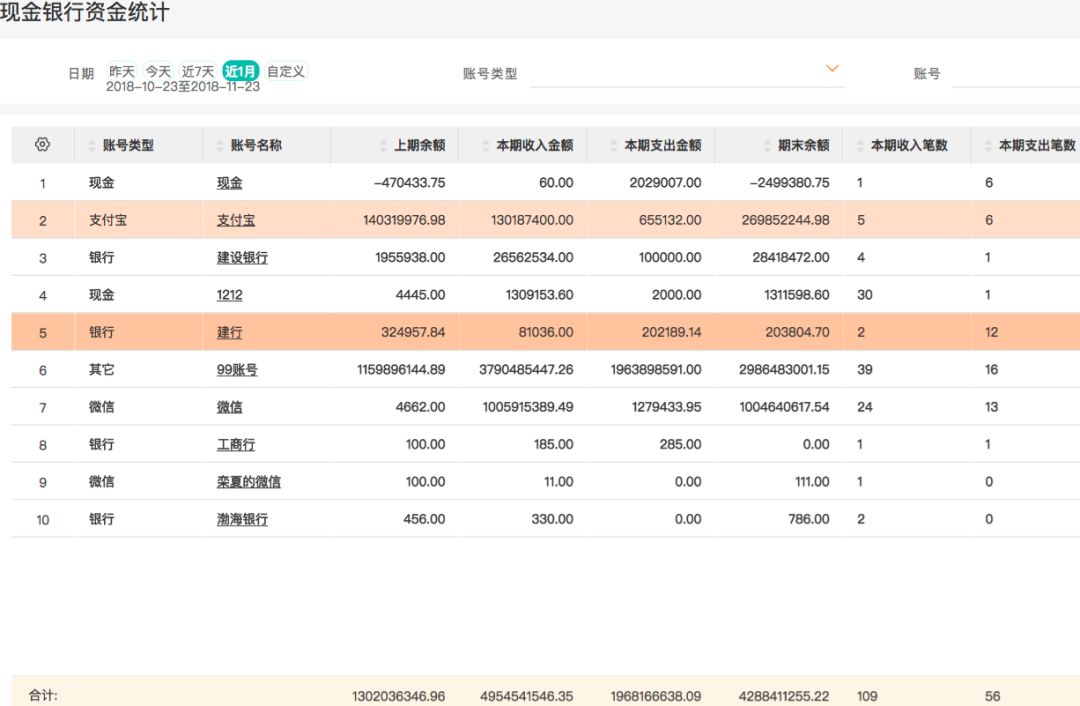Sort by 本期支出笔数 column arrows

[988, 145]
